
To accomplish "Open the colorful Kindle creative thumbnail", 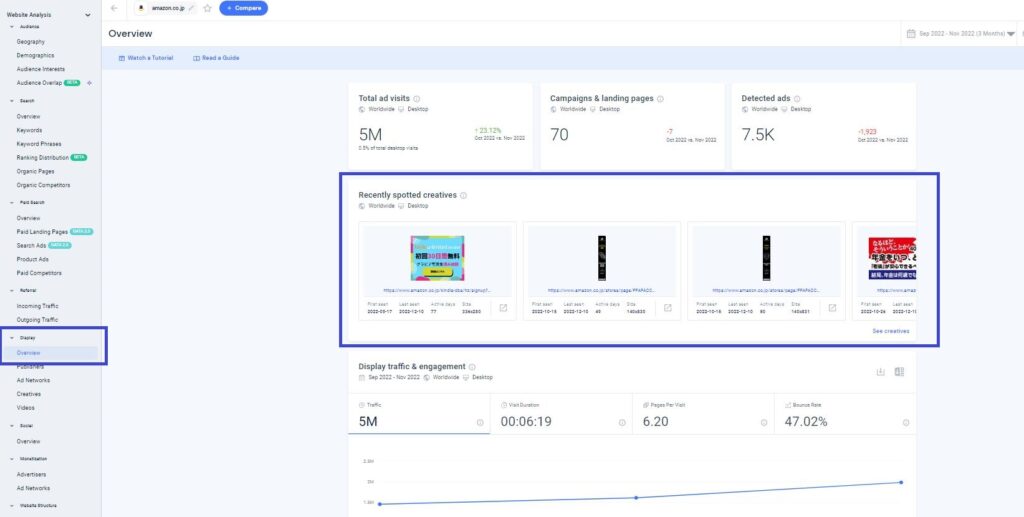I will pos(438,259).
